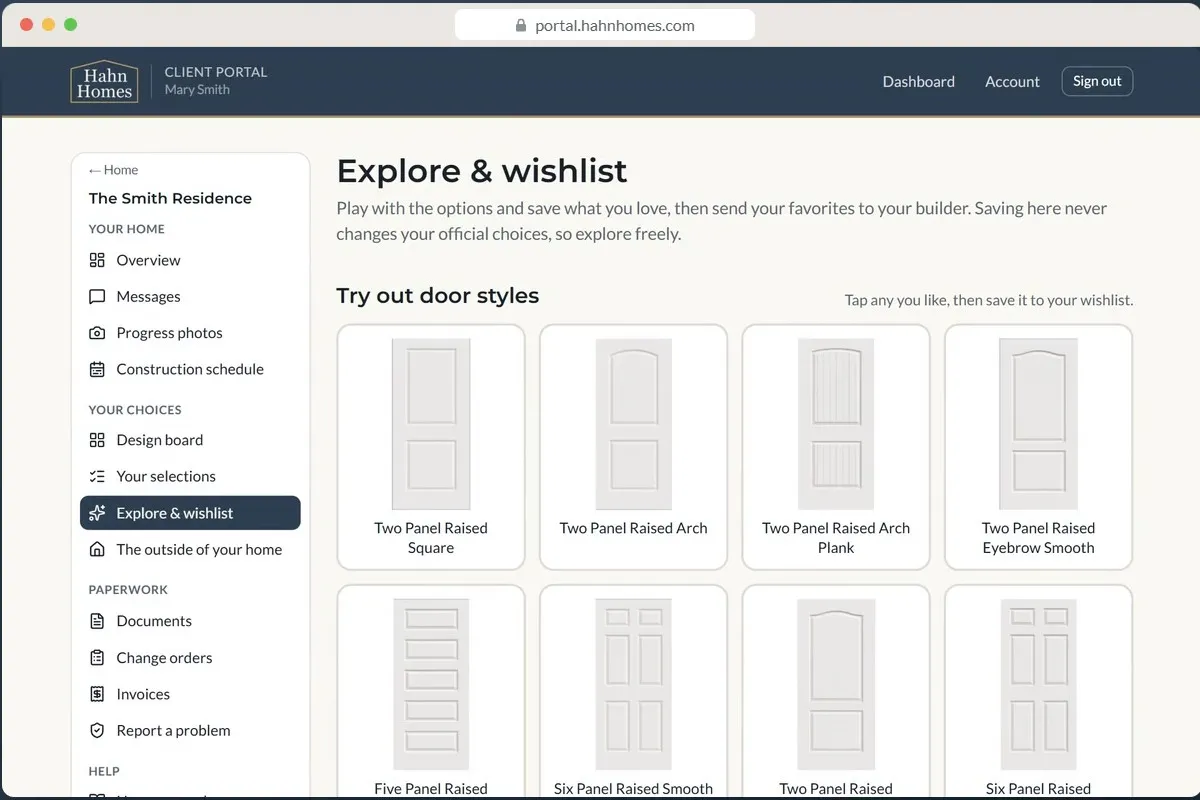Image resolution: width=1200 pixels, height=800 pixels.
Task: Click the Try out door styles heading
Action: [x=438, y=296]
